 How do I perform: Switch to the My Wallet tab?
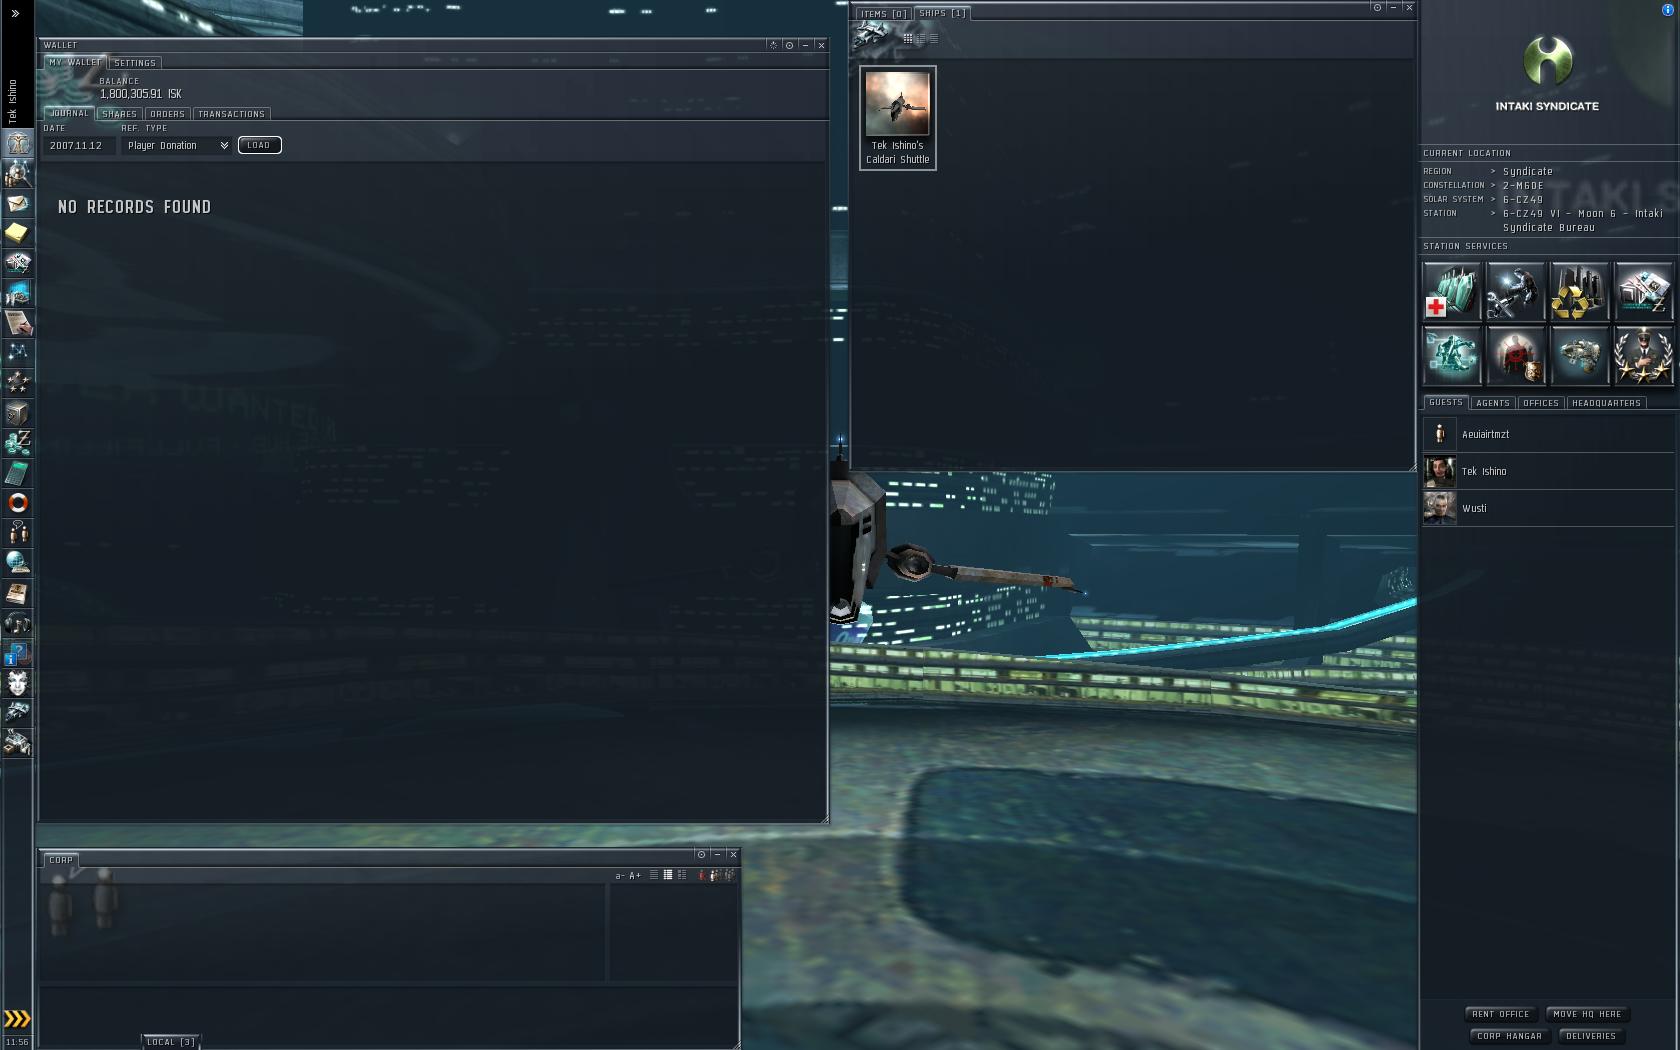[75, 62]
